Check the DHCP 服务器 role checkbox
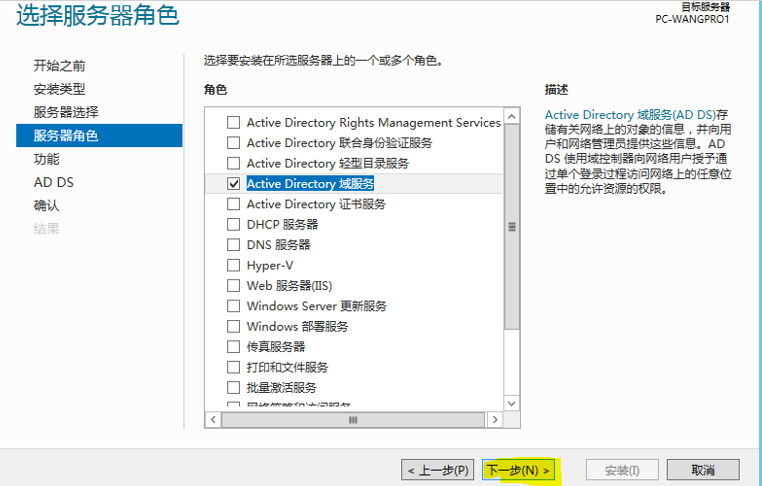762x486 pixels. coord(234,225)
